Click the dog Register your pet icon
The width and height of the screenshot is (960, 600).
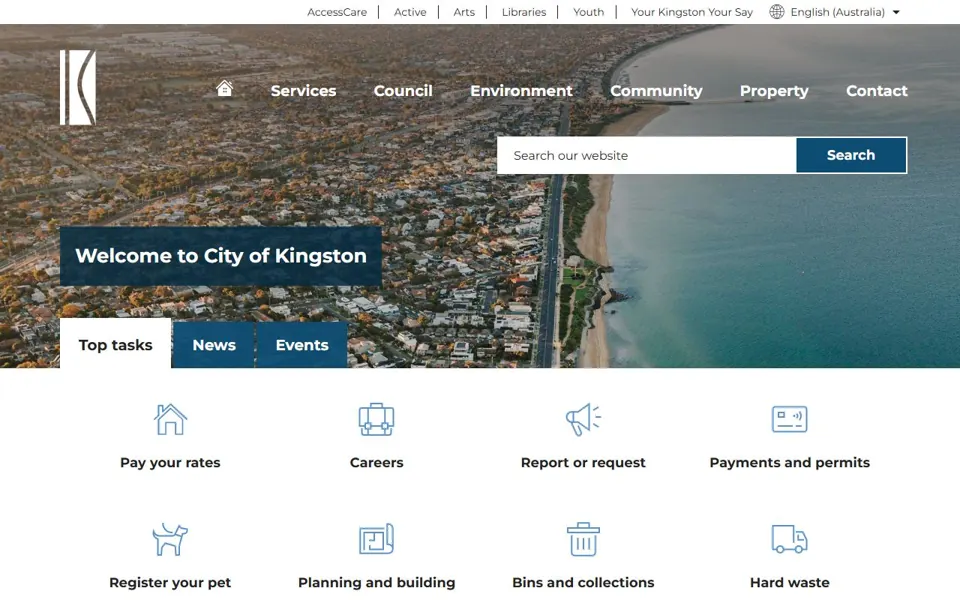tap(170, 539)
